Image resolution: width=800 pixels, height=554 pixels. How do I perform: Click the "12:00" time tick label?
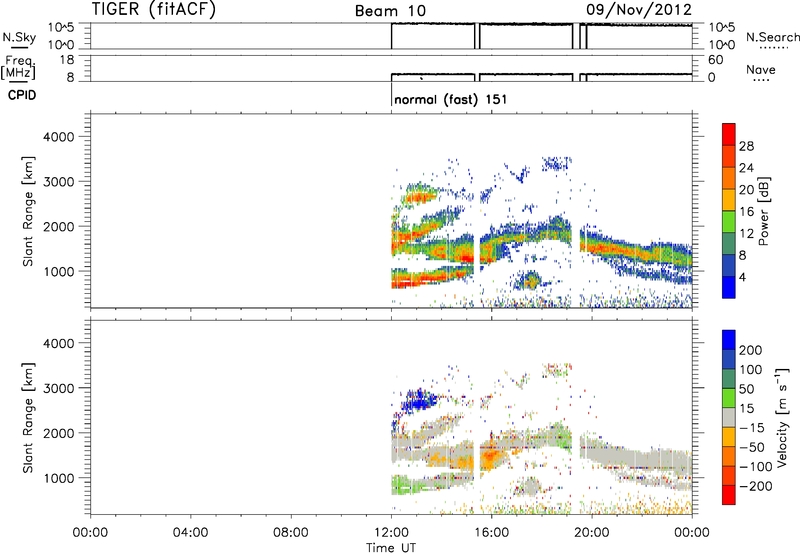click(x=391, y=533)
